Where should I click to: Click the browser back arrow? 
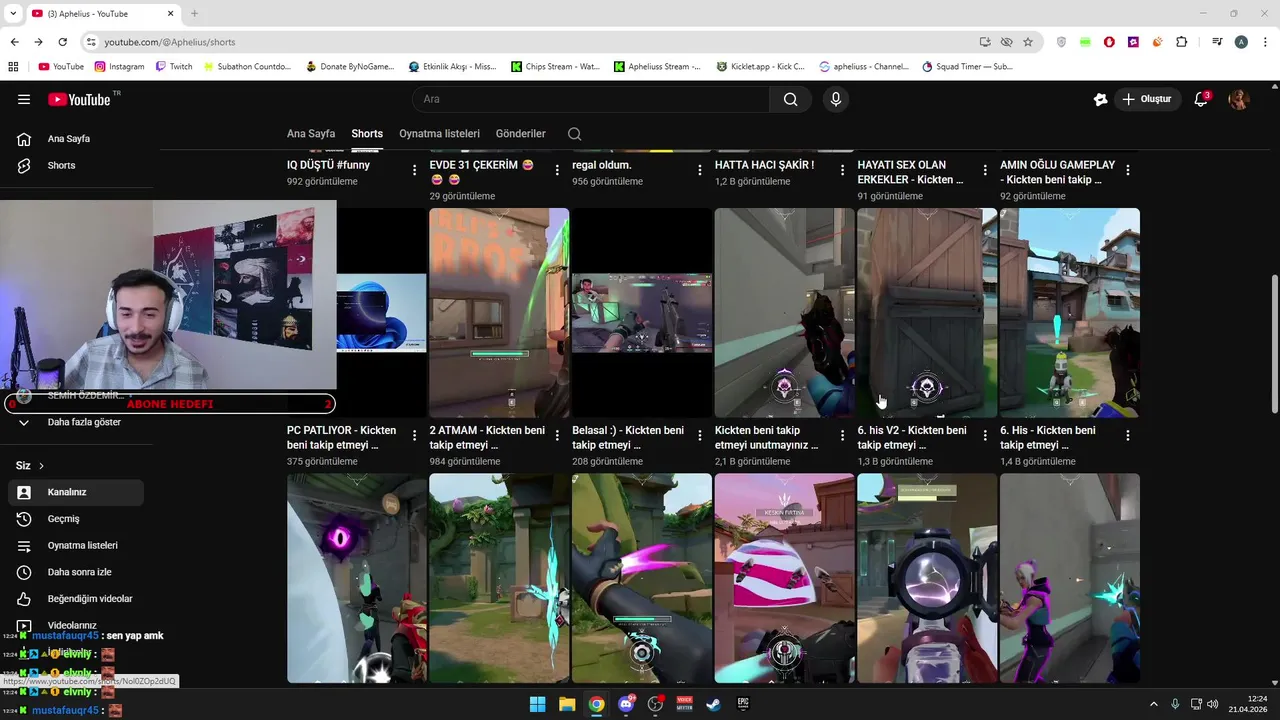[x=14, y=42]
